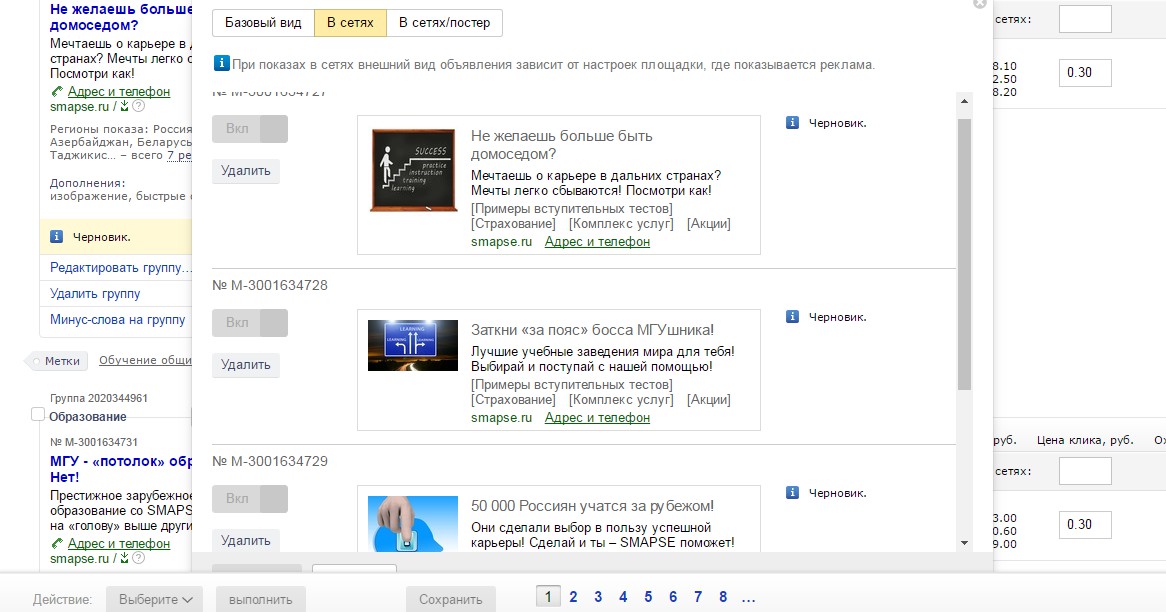Viewport: 1166px width, 612px height.
Task: Open the МГУ - «потолок» ad title
Action: pos(121,469)
